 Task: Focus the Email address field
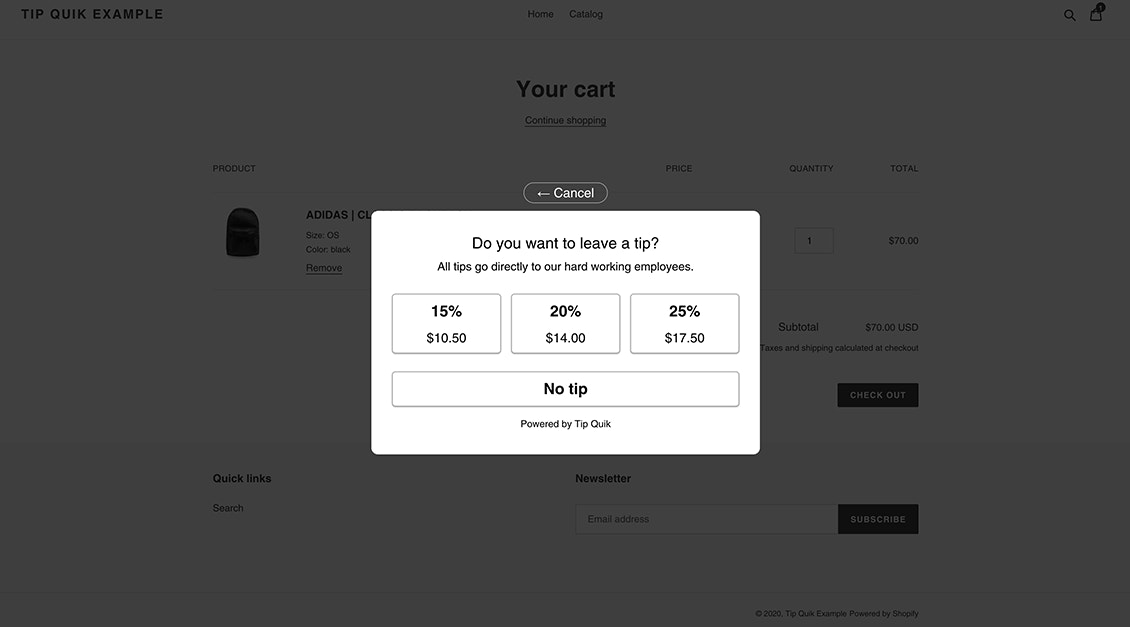coord(706,519)
